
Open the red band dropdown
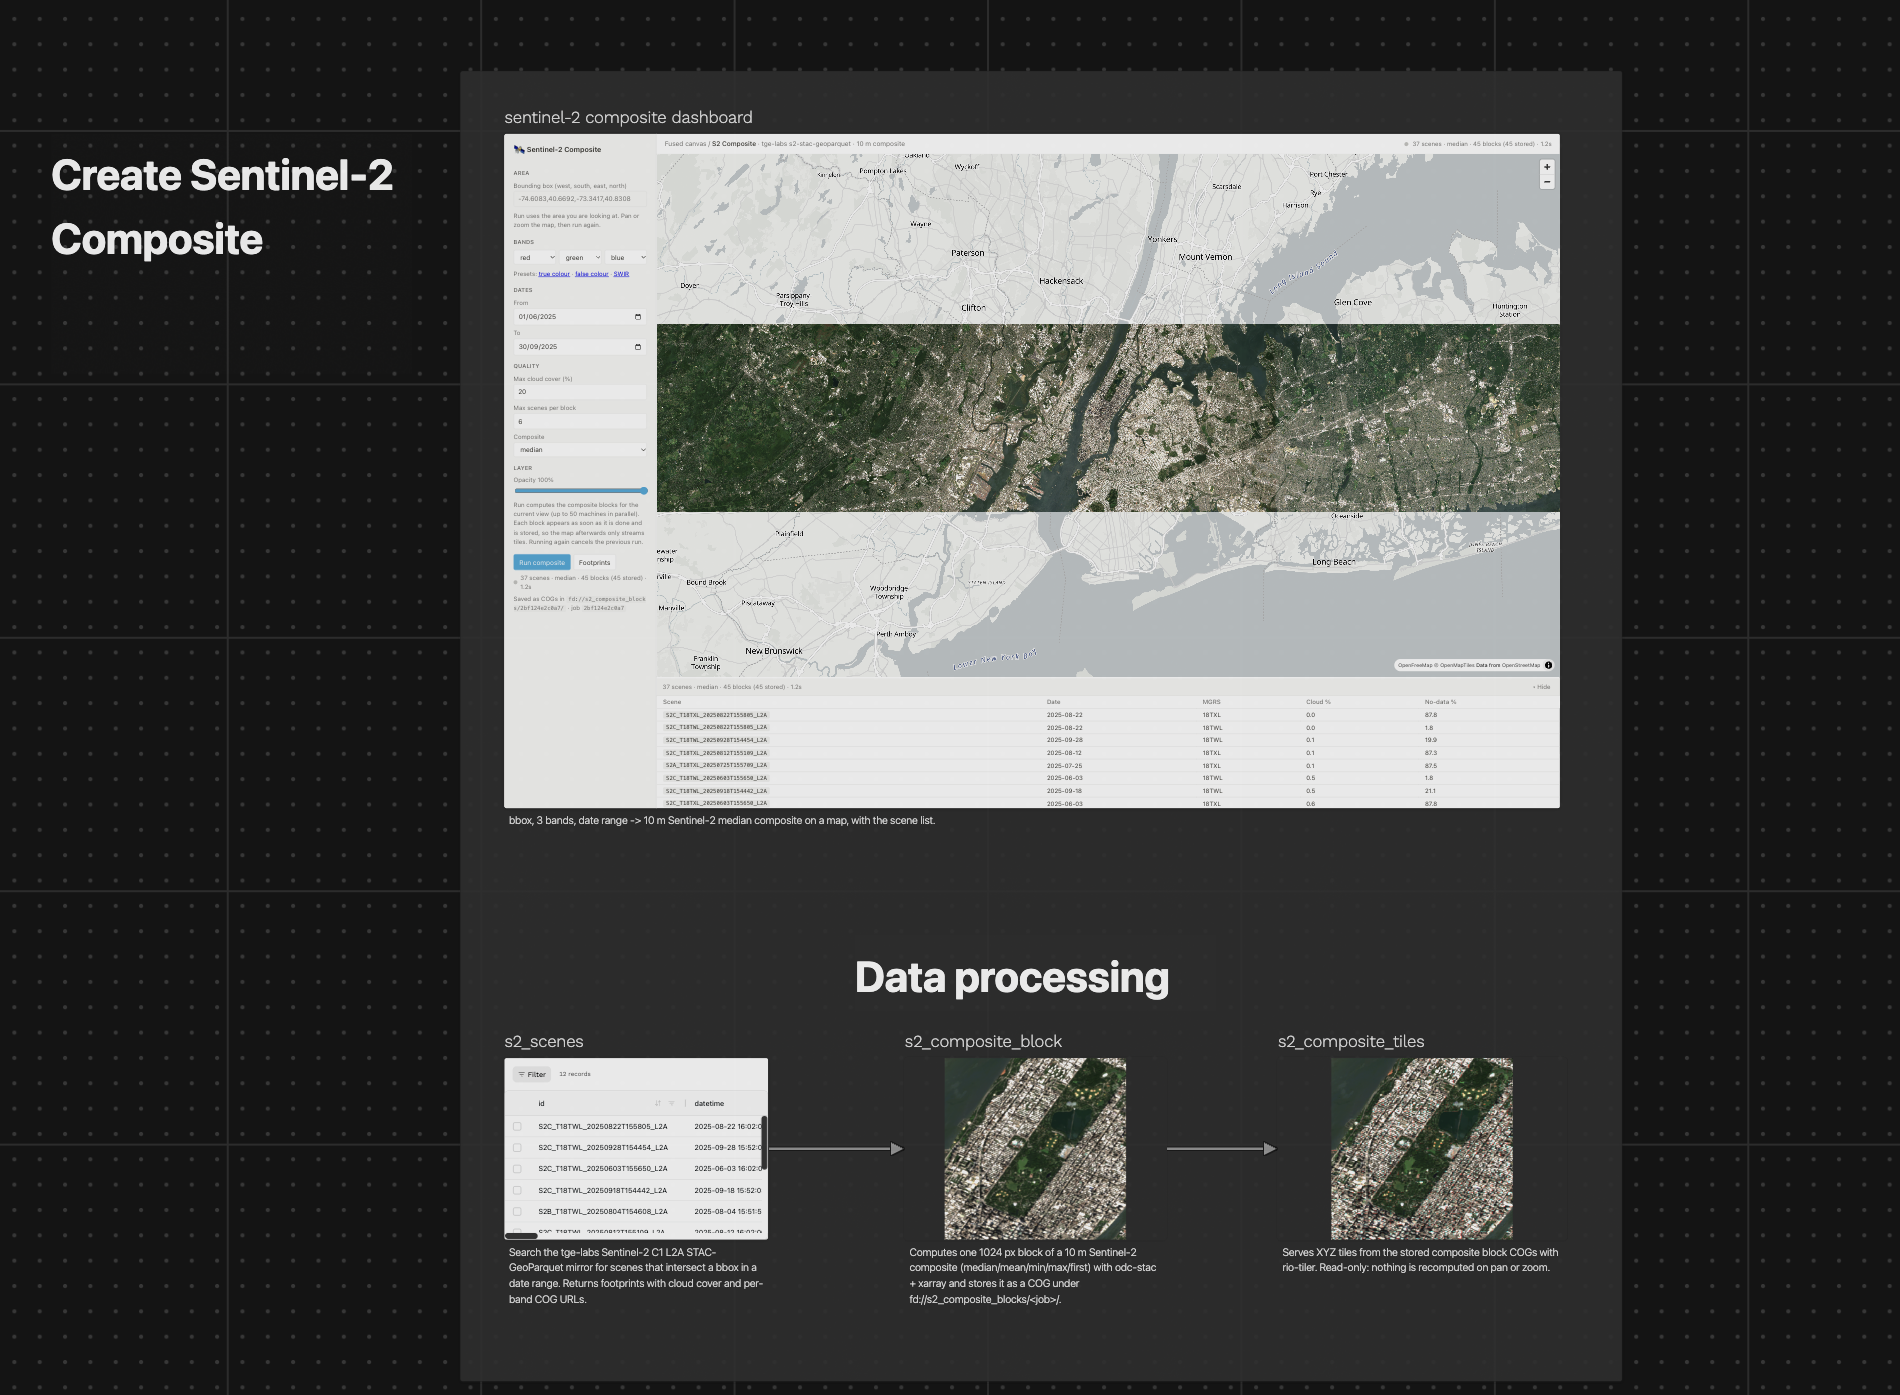point(535,258)
